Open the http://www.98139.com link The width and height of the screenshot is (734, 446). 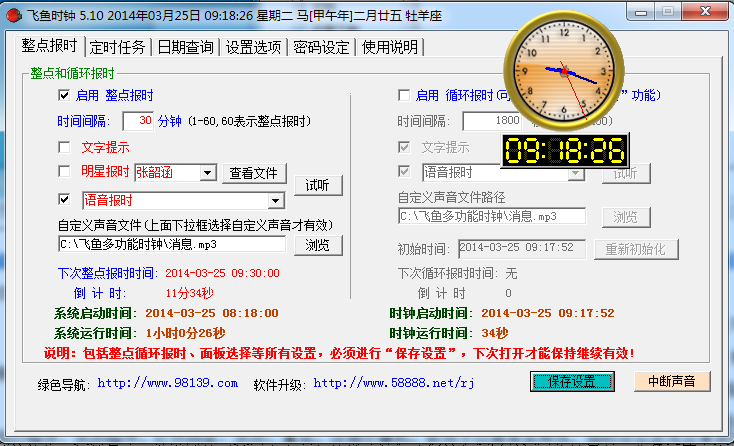(x=168, y=383)
